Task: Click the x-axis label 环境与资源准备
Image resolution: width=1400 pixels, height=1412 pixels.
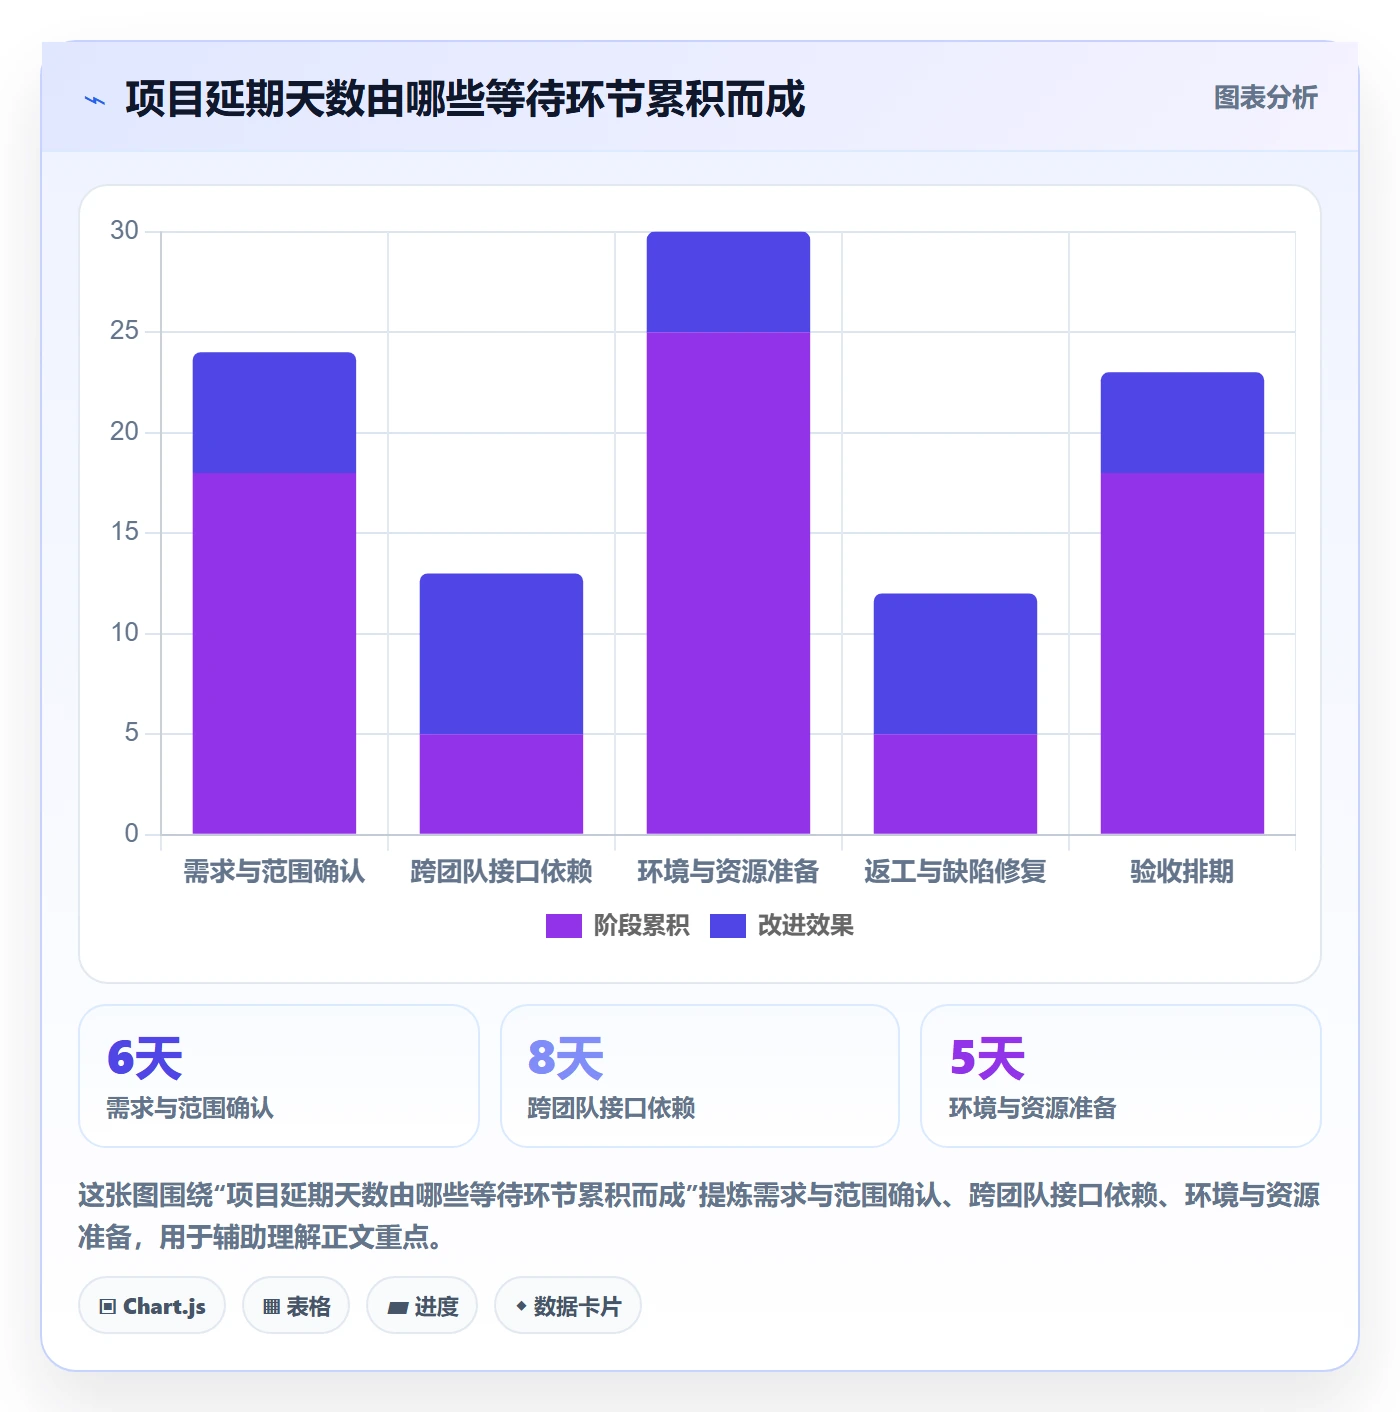Action: coord(728,872)
